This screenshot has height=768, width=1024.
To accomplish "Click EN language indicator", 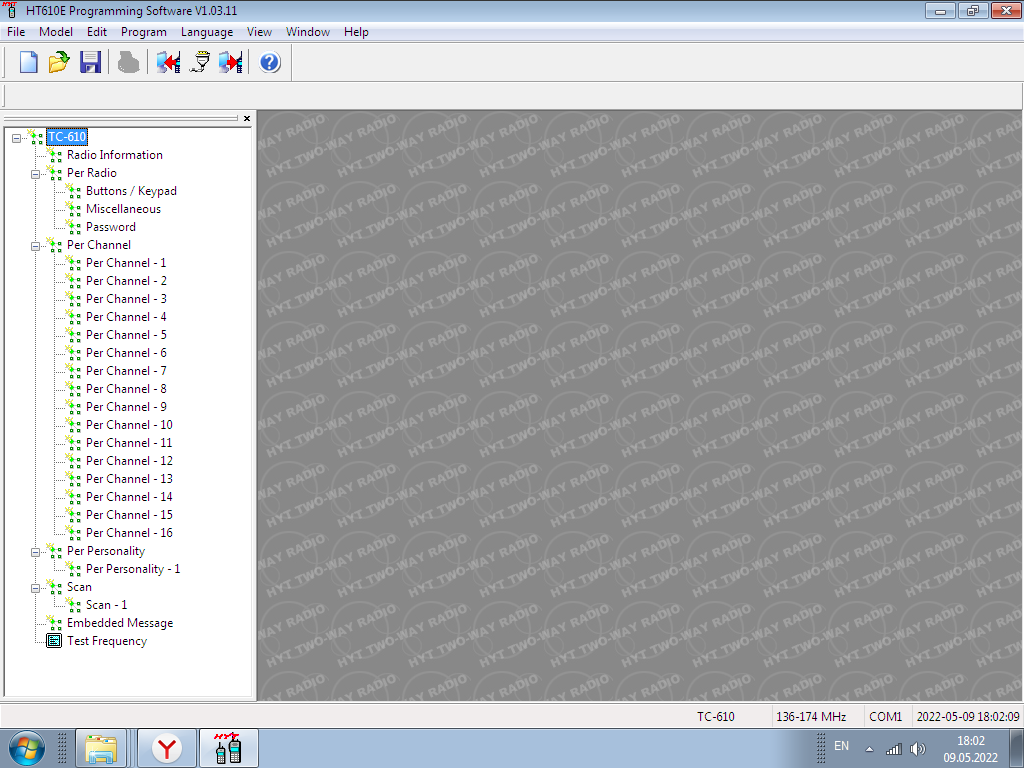I will (841, 746).
